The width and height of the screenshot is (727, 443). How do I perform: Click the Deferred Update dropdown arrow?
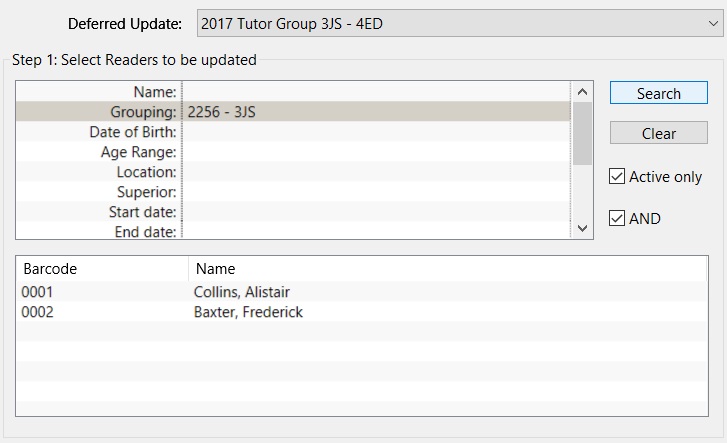(x=713, y=23)
